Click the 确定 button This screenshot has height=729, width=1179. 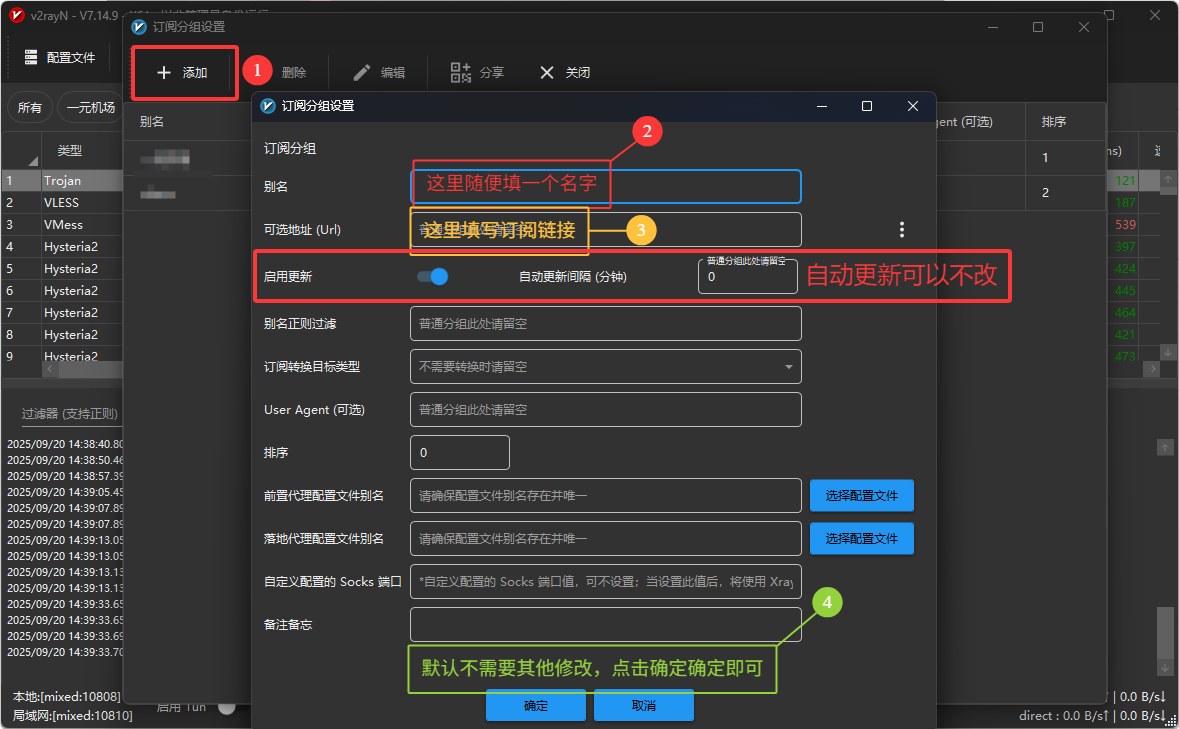[x=536, y=706]
